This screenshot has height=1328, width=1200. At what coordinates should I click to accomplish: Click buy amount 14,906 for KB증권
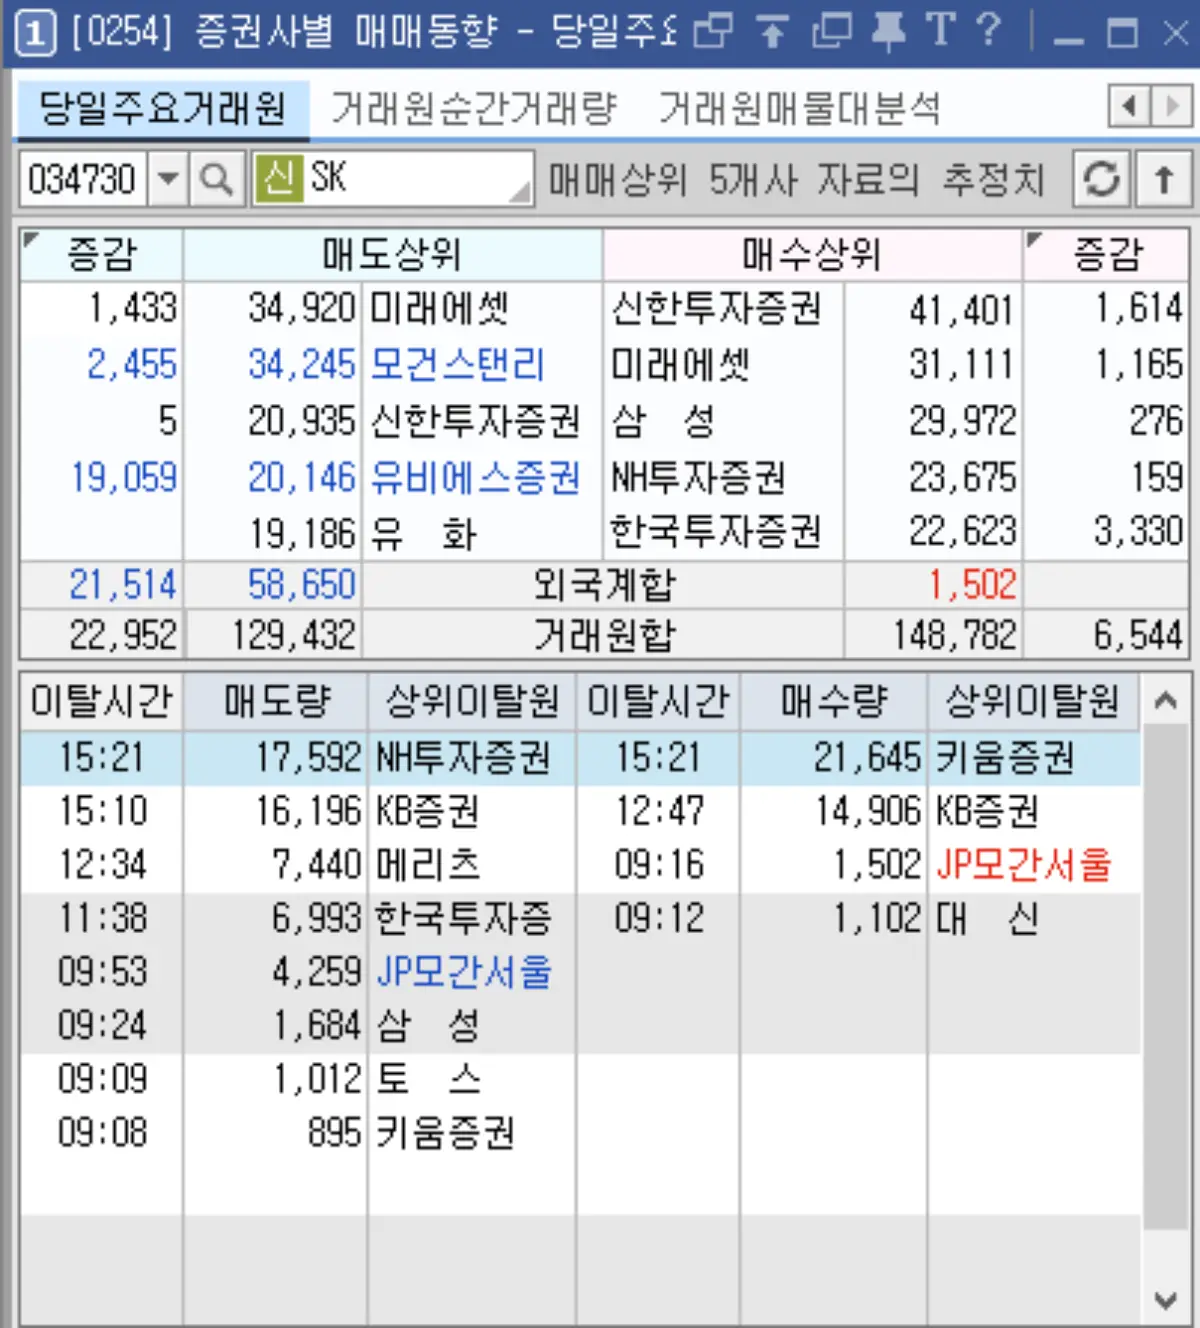(867, 811)
